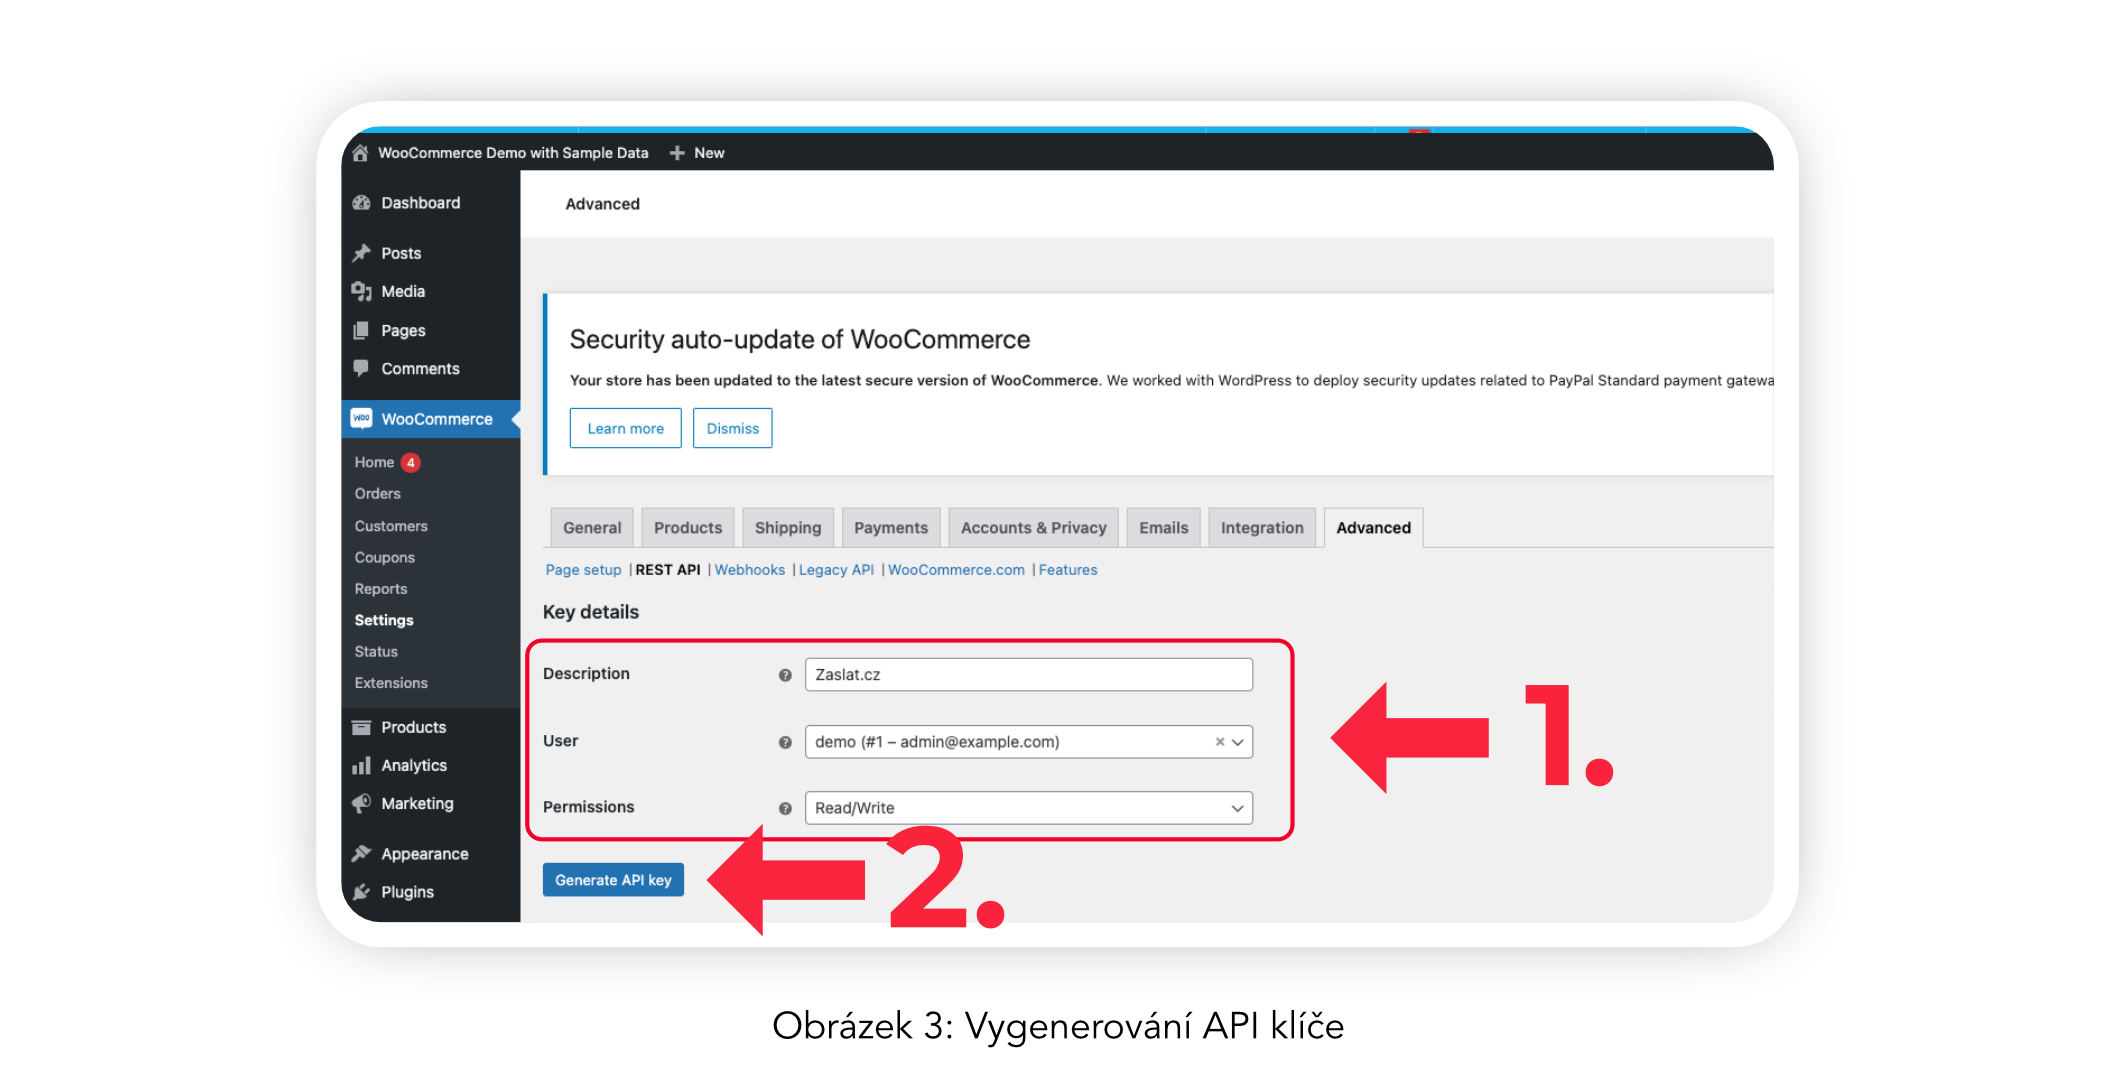This screenshot has height=1066, width=2118.
Task: Open Media in the sidebar
Action: 403,292
